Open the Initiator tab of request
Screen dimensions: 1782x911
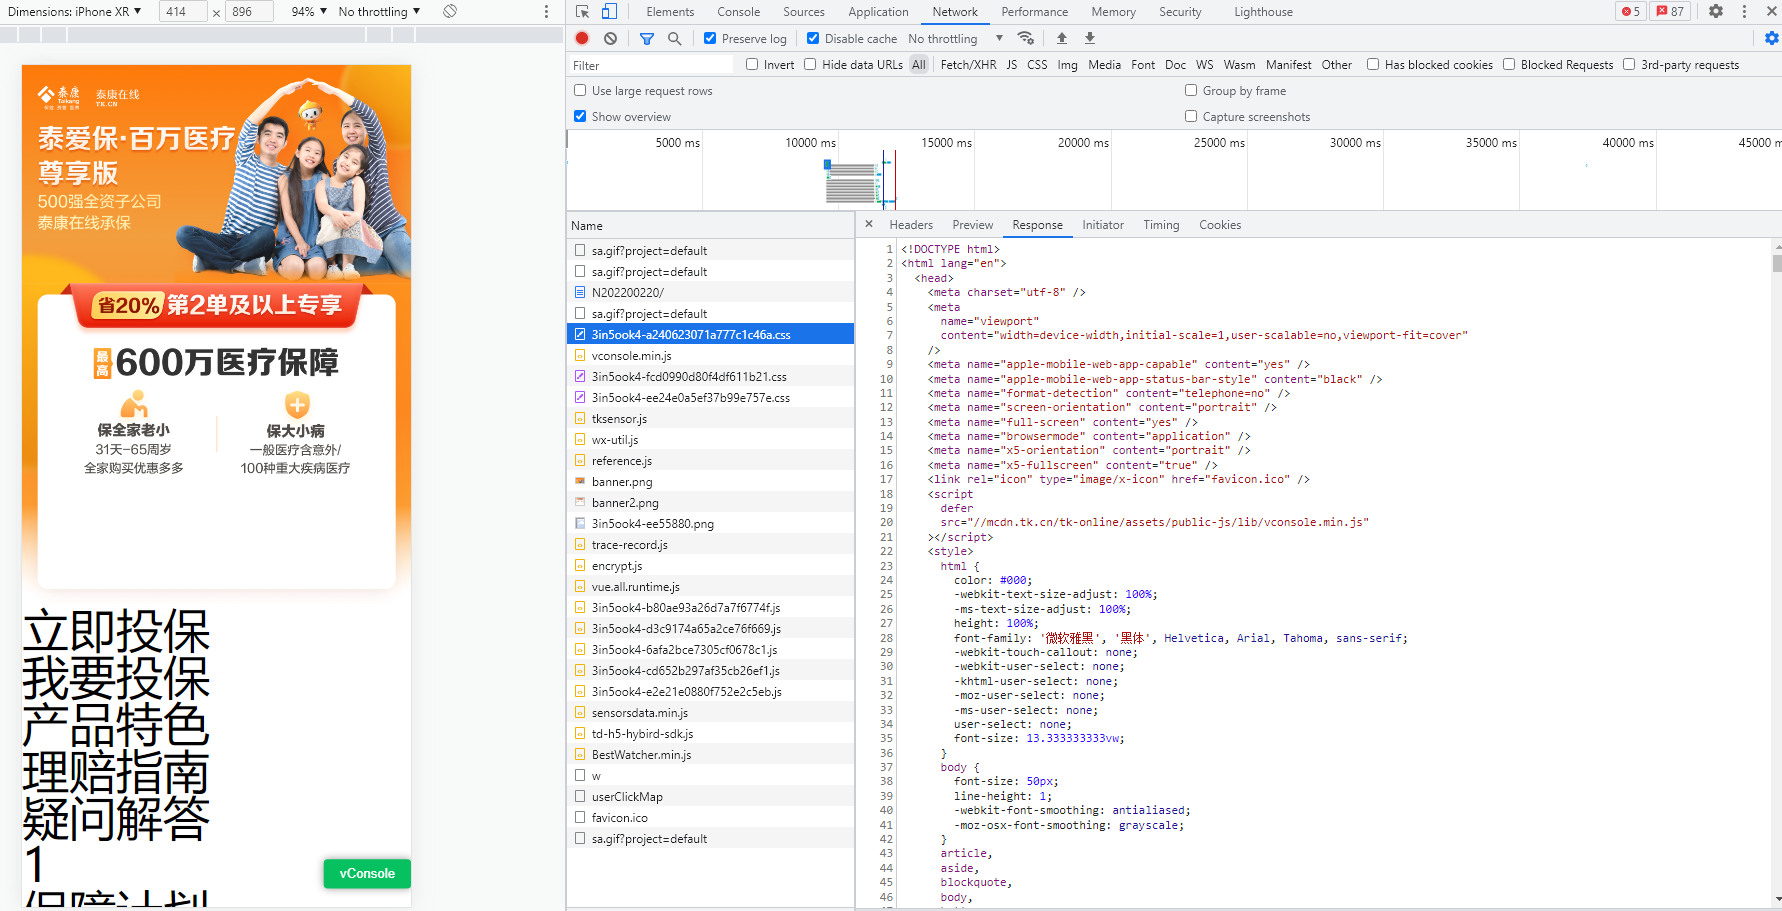[1102, 225]
